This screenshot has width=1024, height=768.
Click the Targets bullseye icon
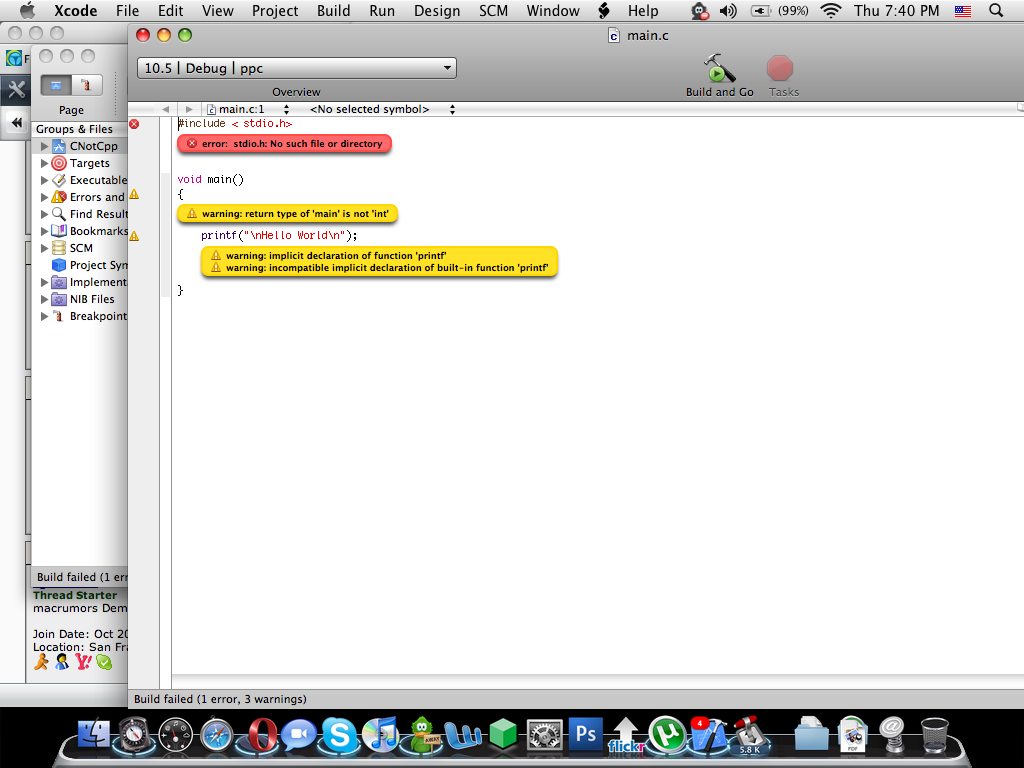(x=59, y=163)
